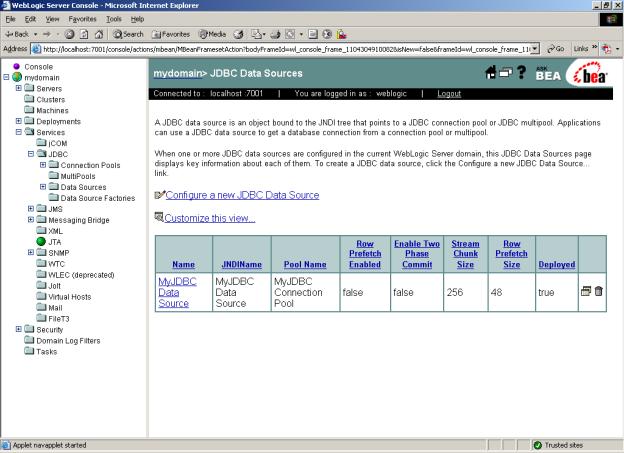Open the address bar dropdown arrow
624x453 pixels.
(x=535, y=49)
